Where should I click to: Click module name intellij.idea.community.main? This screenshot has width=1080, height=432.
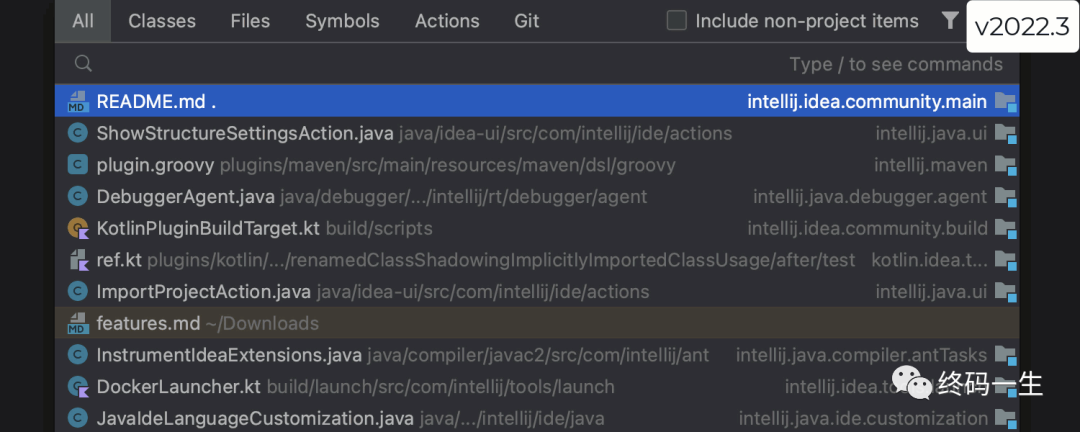point(867,102)
